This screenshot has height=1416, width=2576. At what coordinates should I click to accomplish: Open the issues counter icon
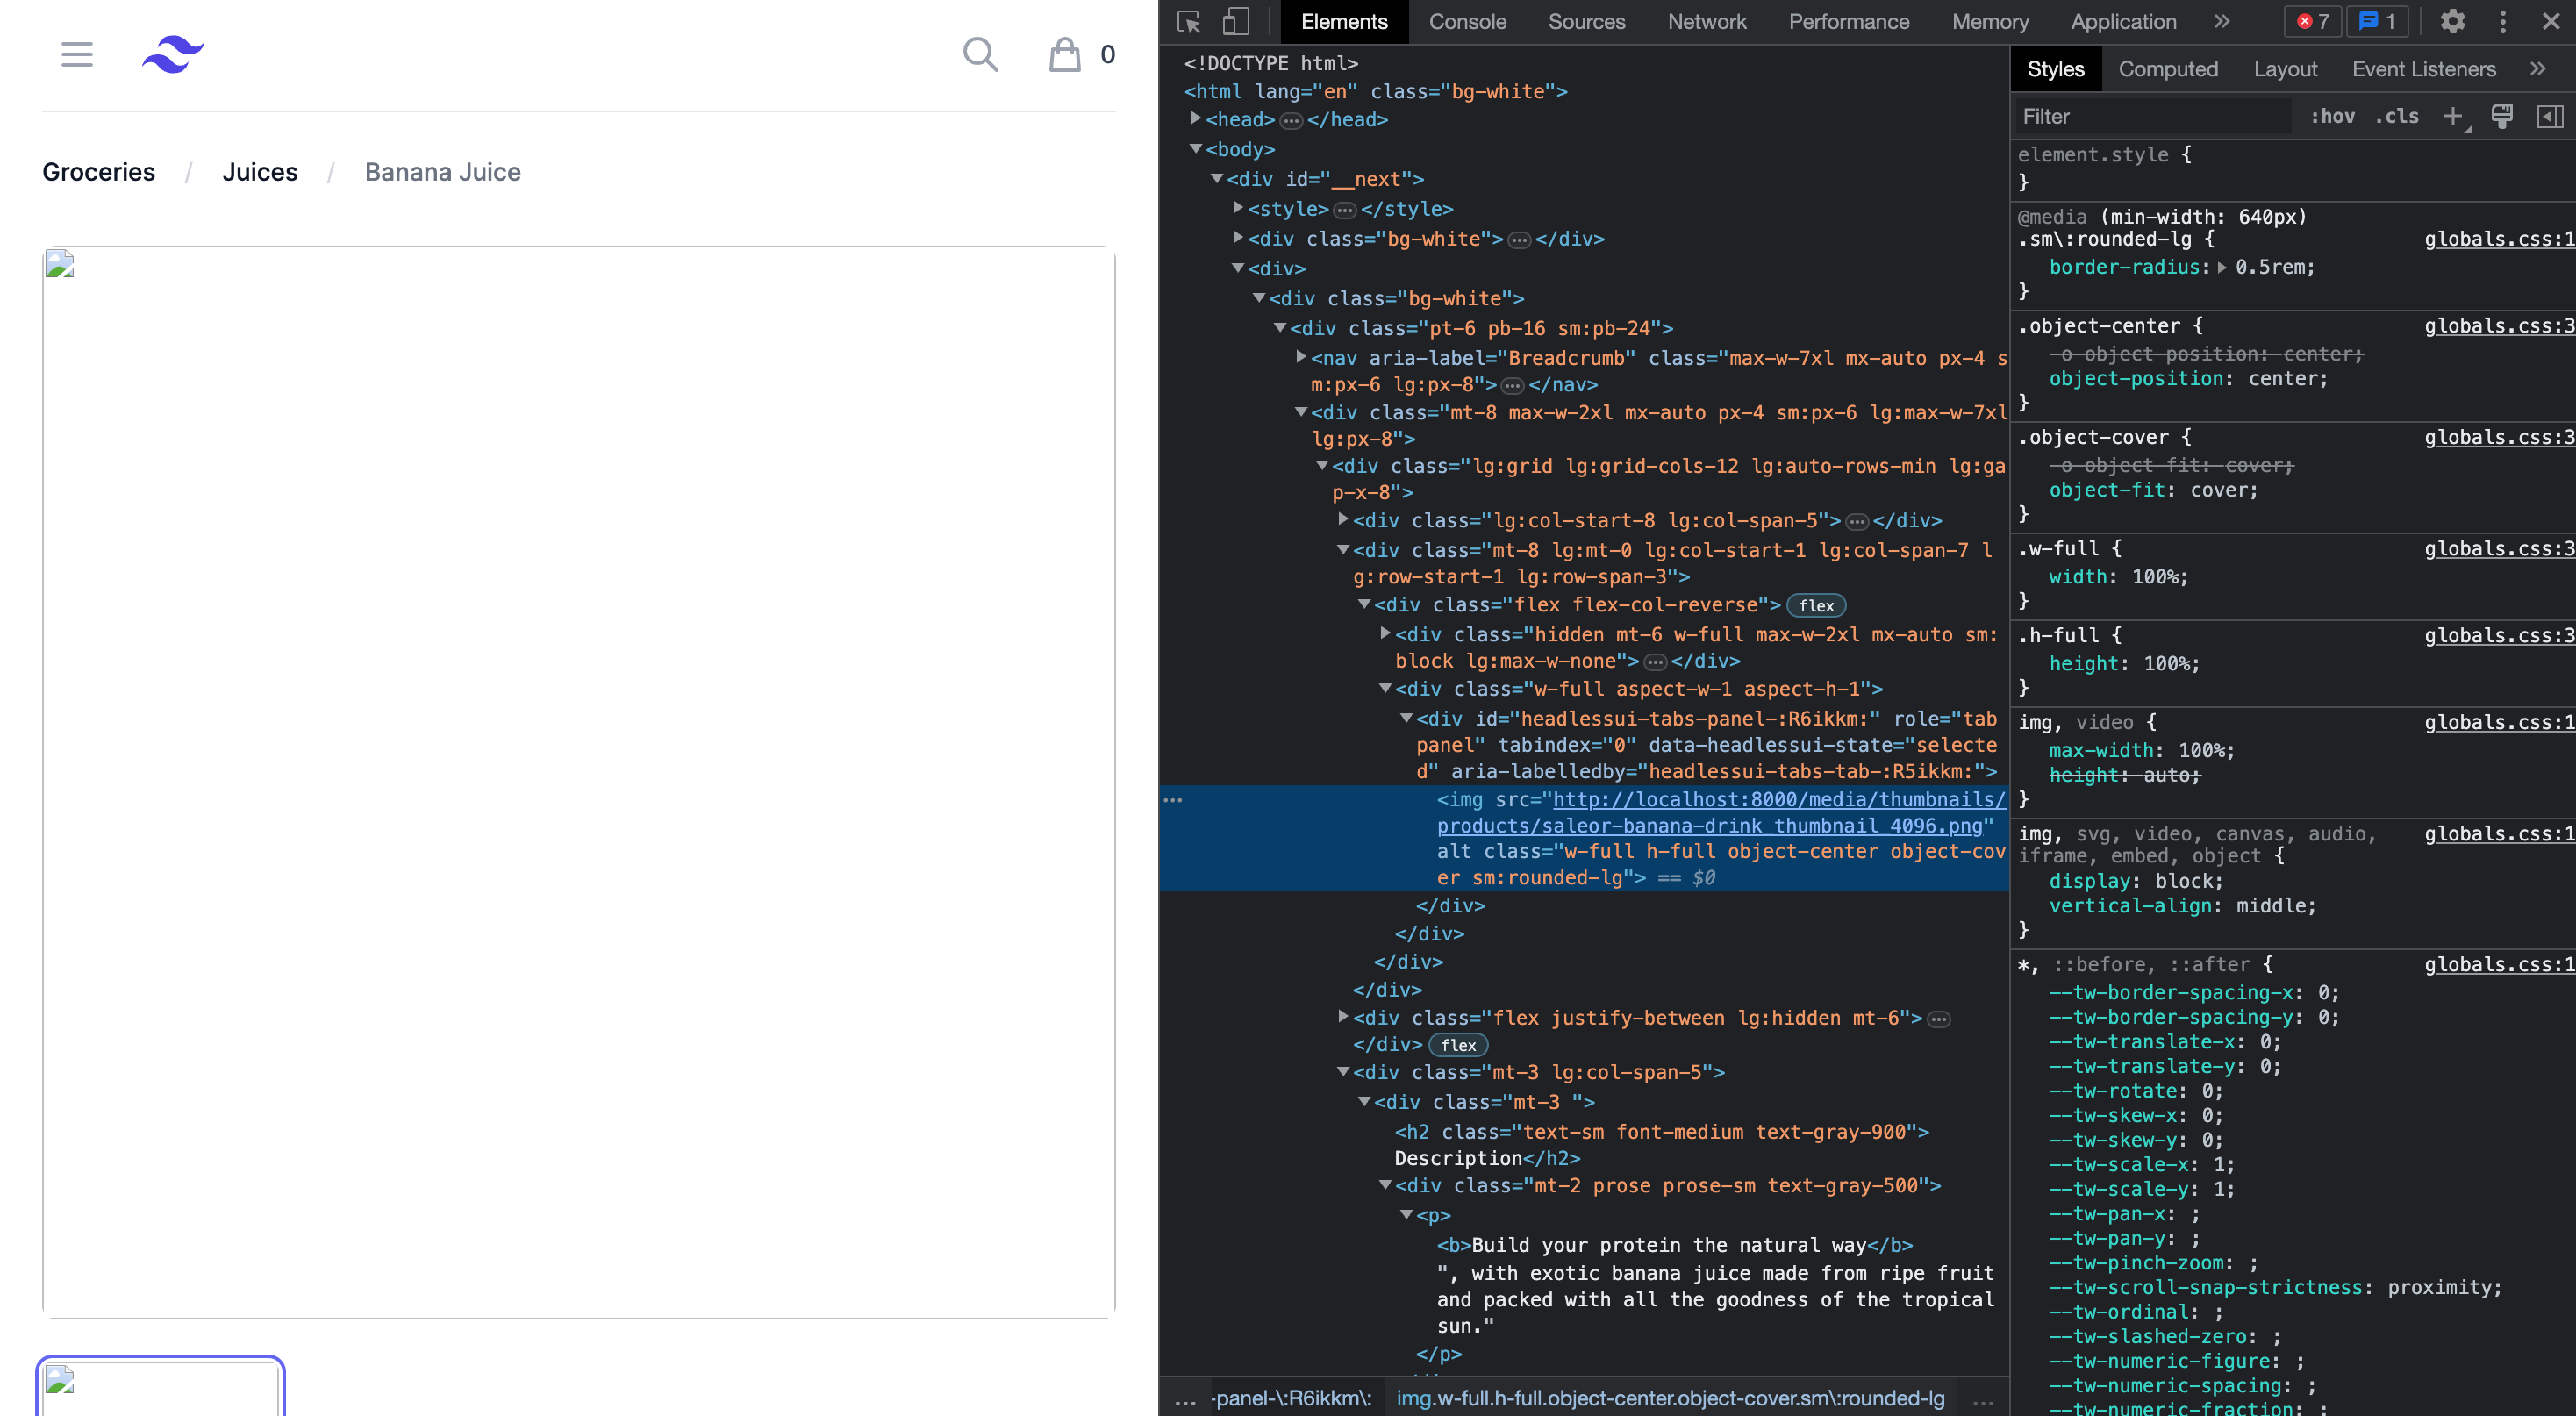2377,21
